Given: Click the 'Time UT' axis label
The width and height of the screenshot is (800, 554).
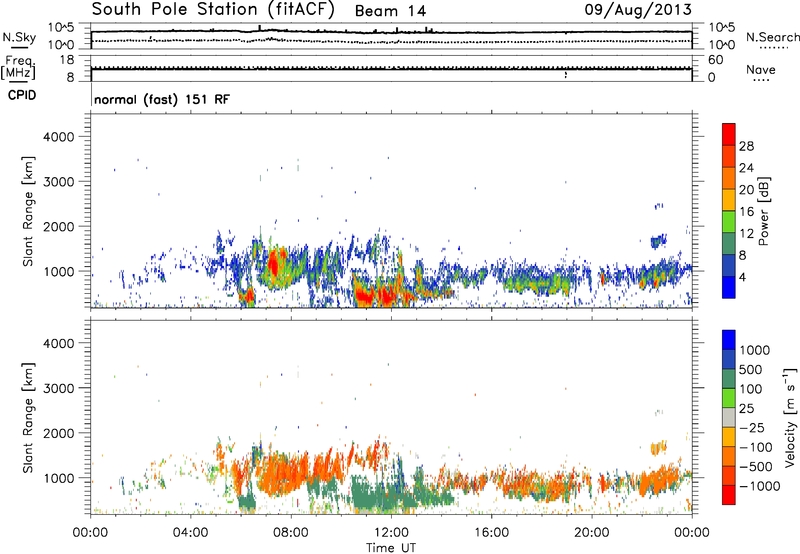Looking at the screenshot, I should [391, 548].
